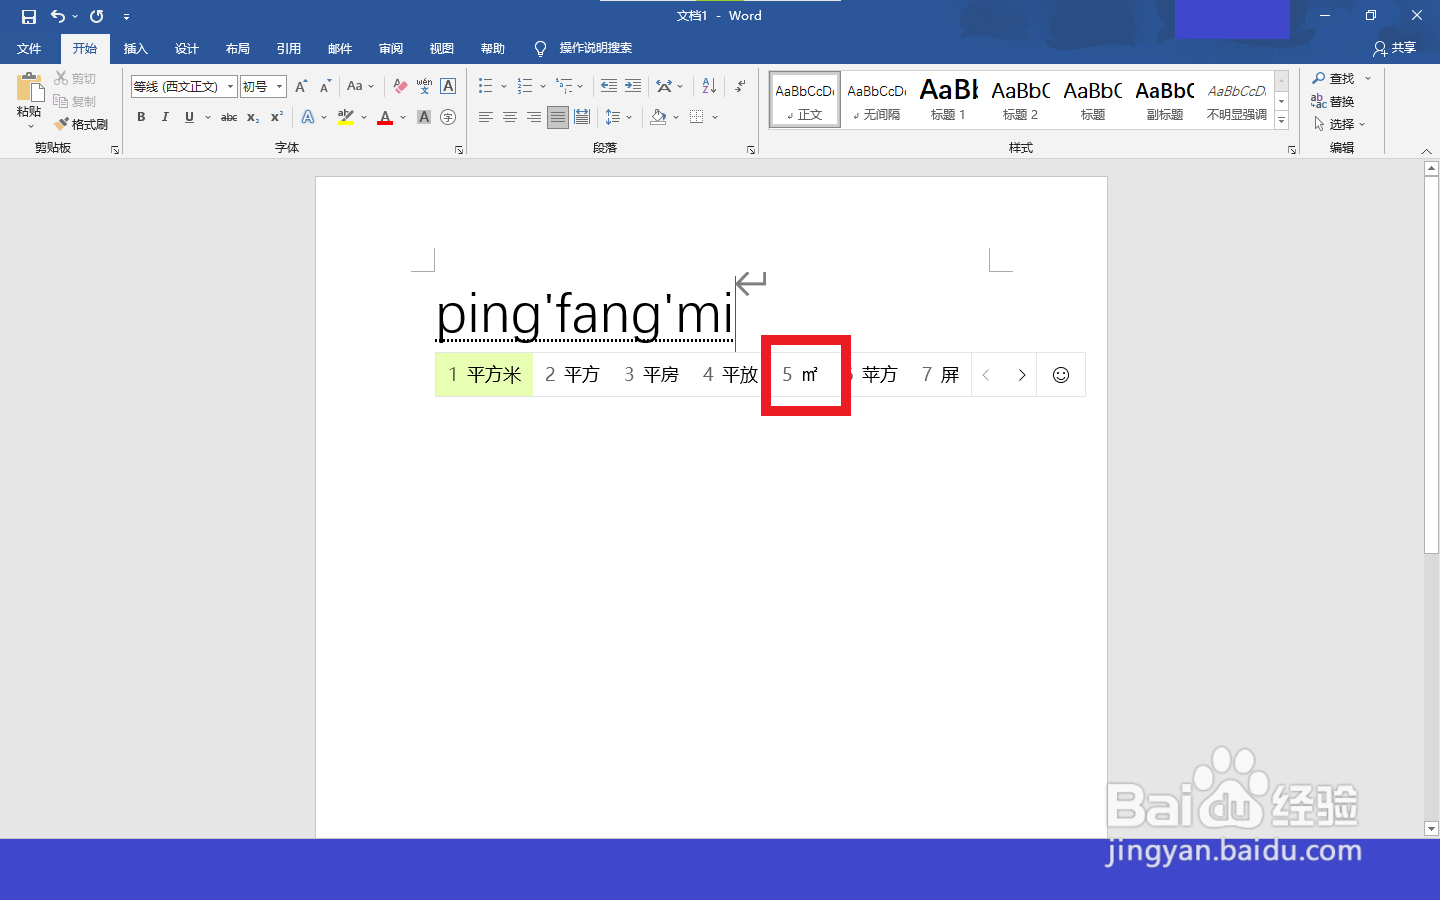Choose IME candidate 1 平方米
Viewport: 1440px width, 900px height.
tap(484, 375)
